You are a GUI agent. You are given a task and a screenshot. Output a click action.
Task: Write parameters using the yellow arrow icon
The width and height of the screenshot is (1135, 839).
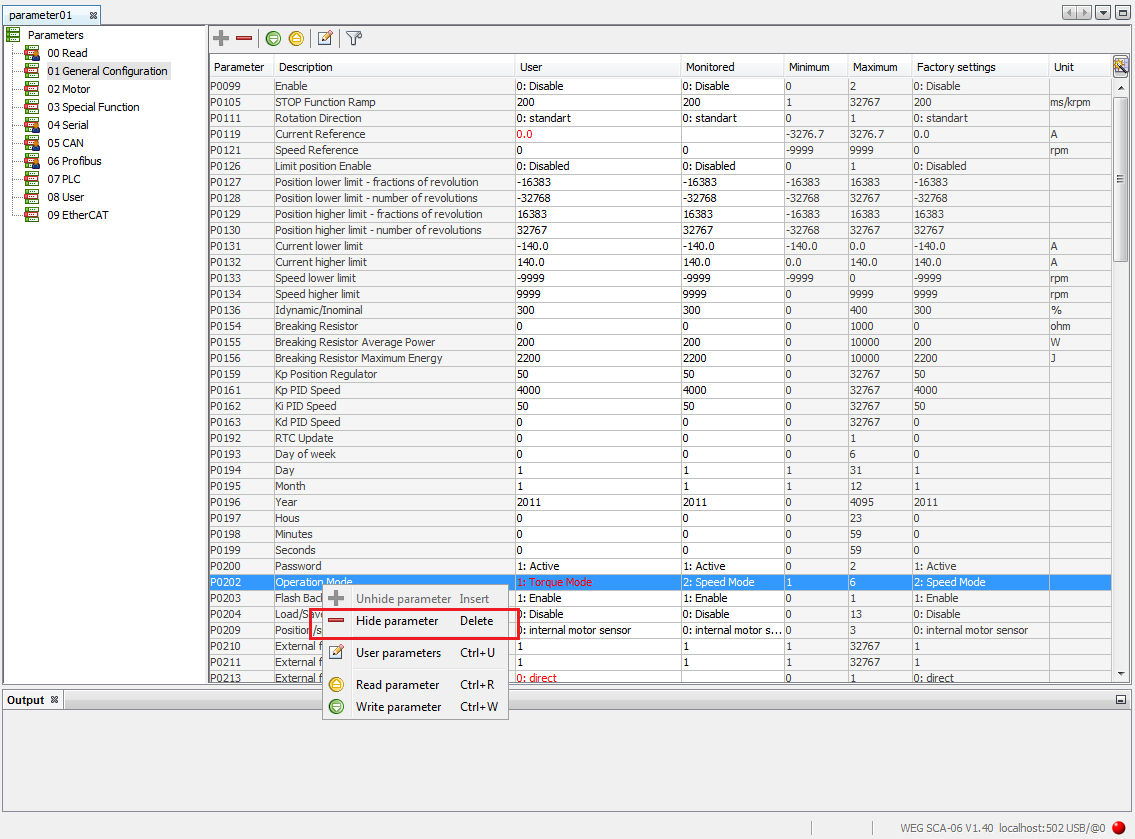[x=297, y=38]
